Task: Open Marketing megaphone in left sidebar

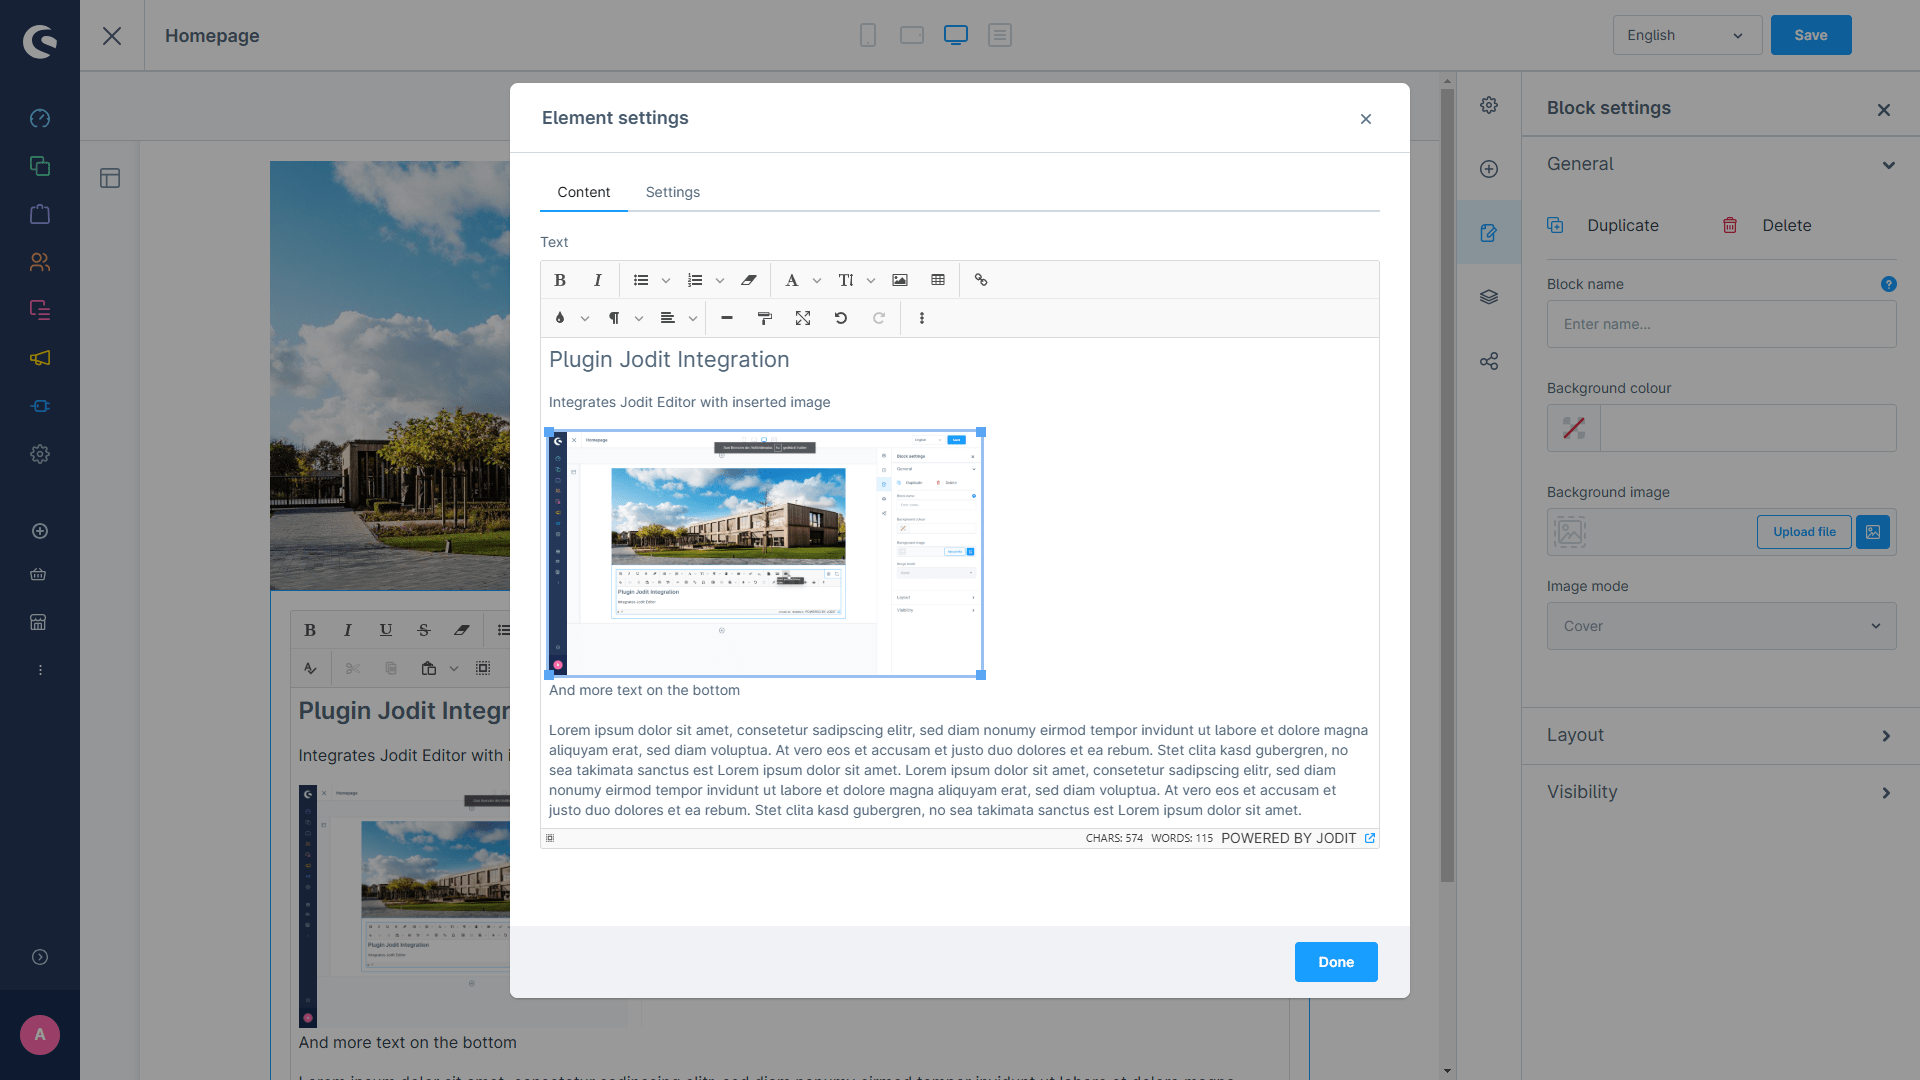Action: (40, 358)
